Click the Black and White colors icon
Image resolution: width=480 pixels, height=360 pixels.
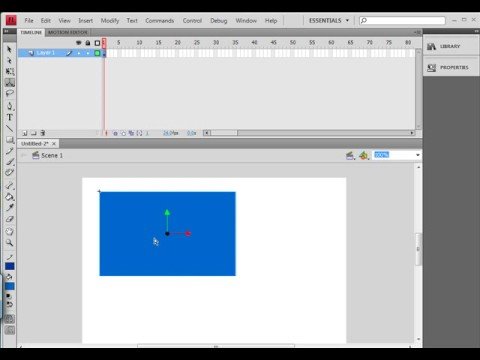(x=9, y=296)
